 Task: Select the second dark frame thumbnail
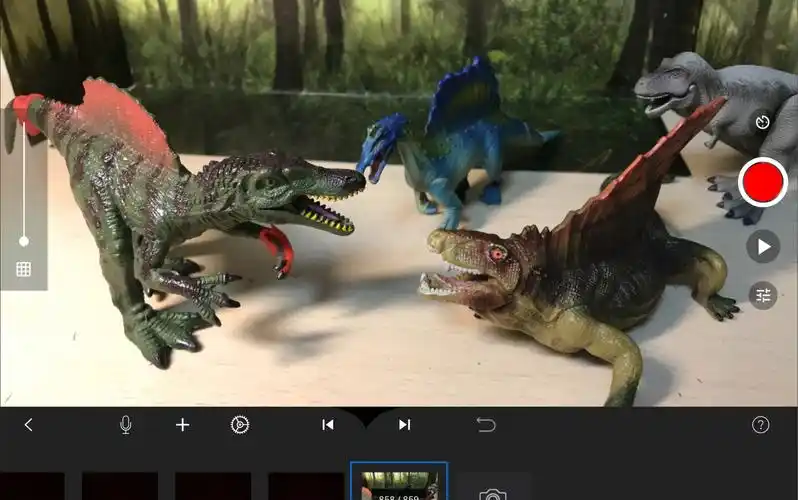pos(119,486)
